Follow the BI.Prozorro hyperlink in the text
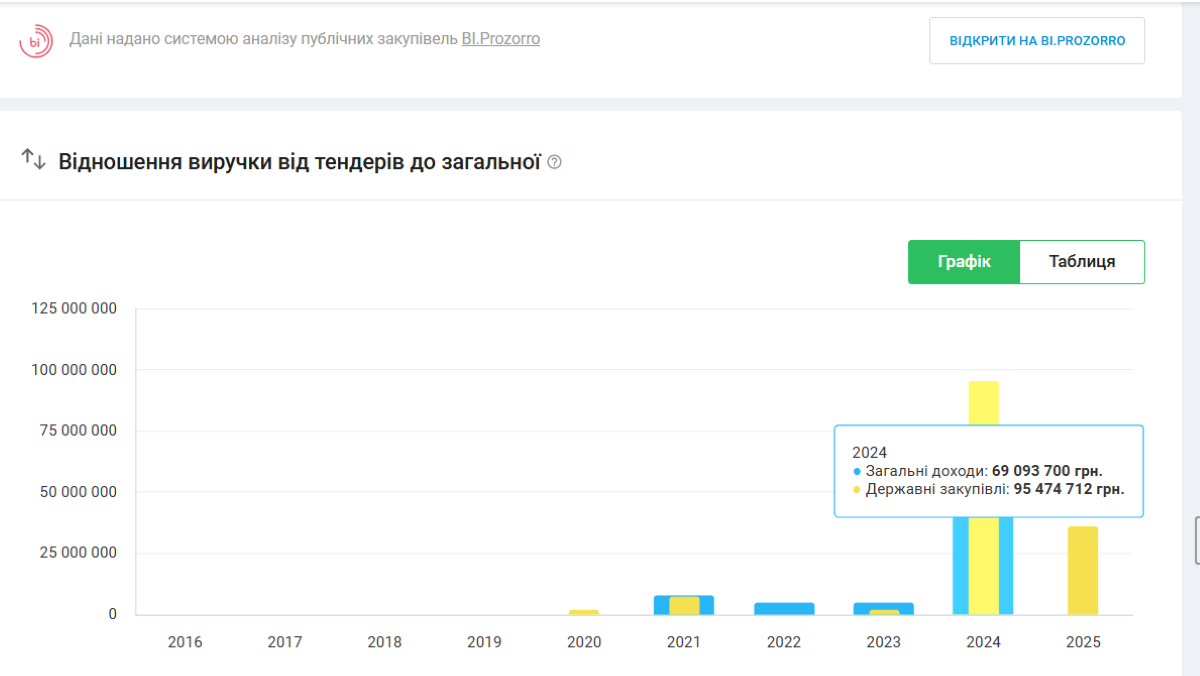This screenshot has width=1200, height=676. point(500,39)
